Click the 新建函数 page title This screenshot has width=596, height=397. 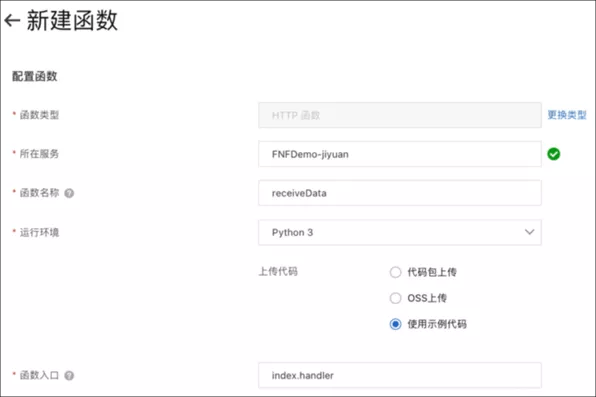click(72, 21)
